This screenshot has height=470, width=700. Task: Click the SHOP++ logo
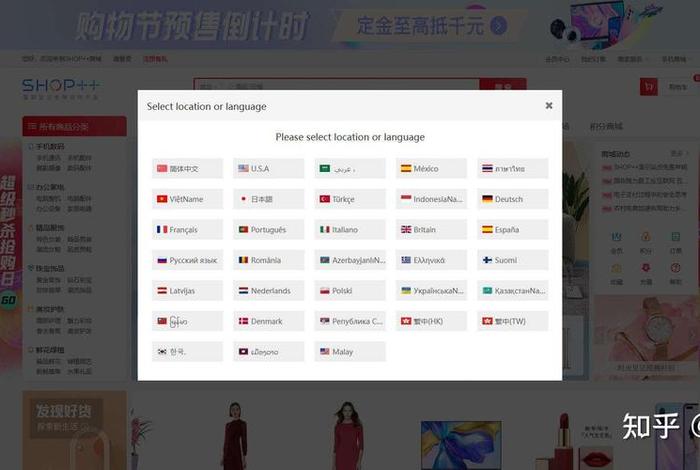coord(61,88)
